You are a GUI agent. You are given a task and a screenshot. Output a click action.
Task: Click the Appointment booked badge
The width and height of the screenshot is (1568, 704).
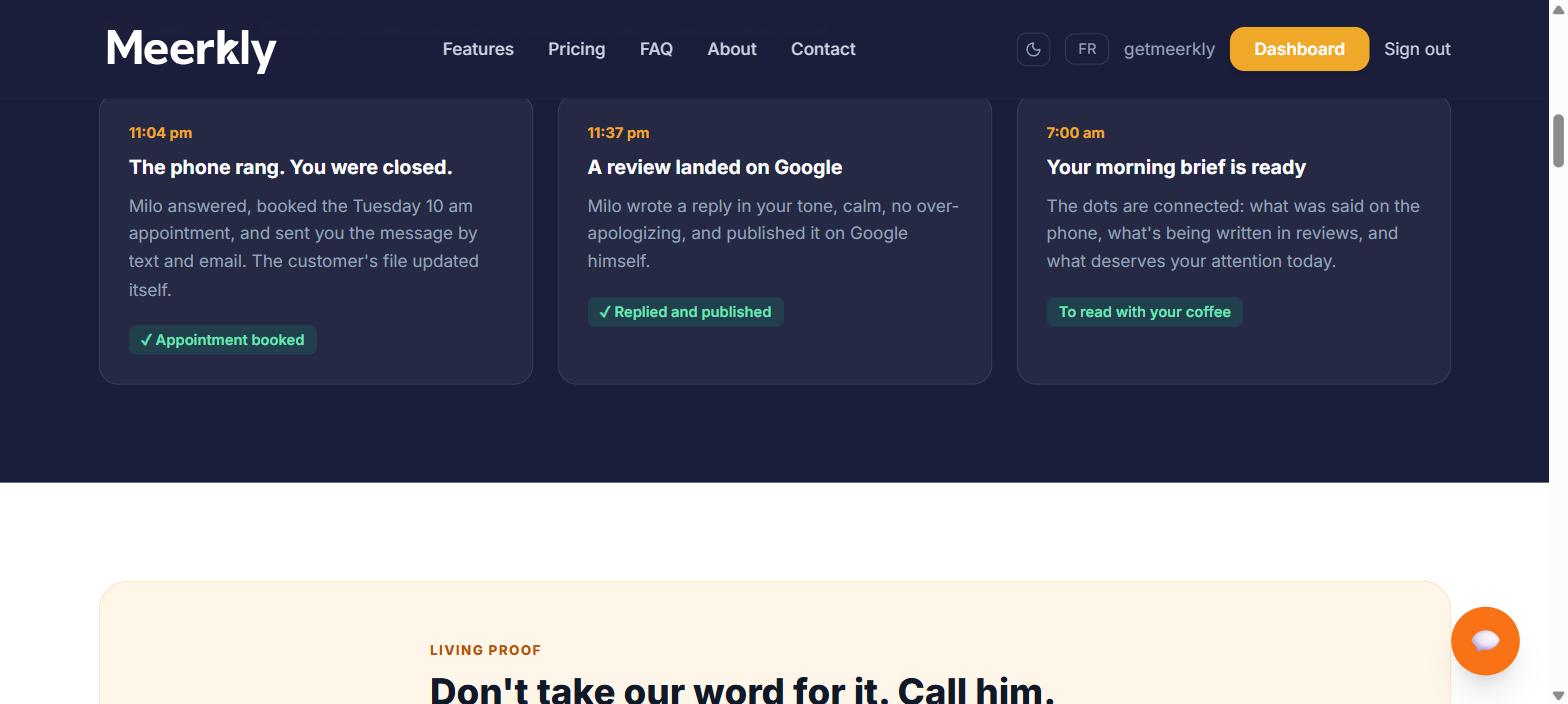(x=222, y=340)
